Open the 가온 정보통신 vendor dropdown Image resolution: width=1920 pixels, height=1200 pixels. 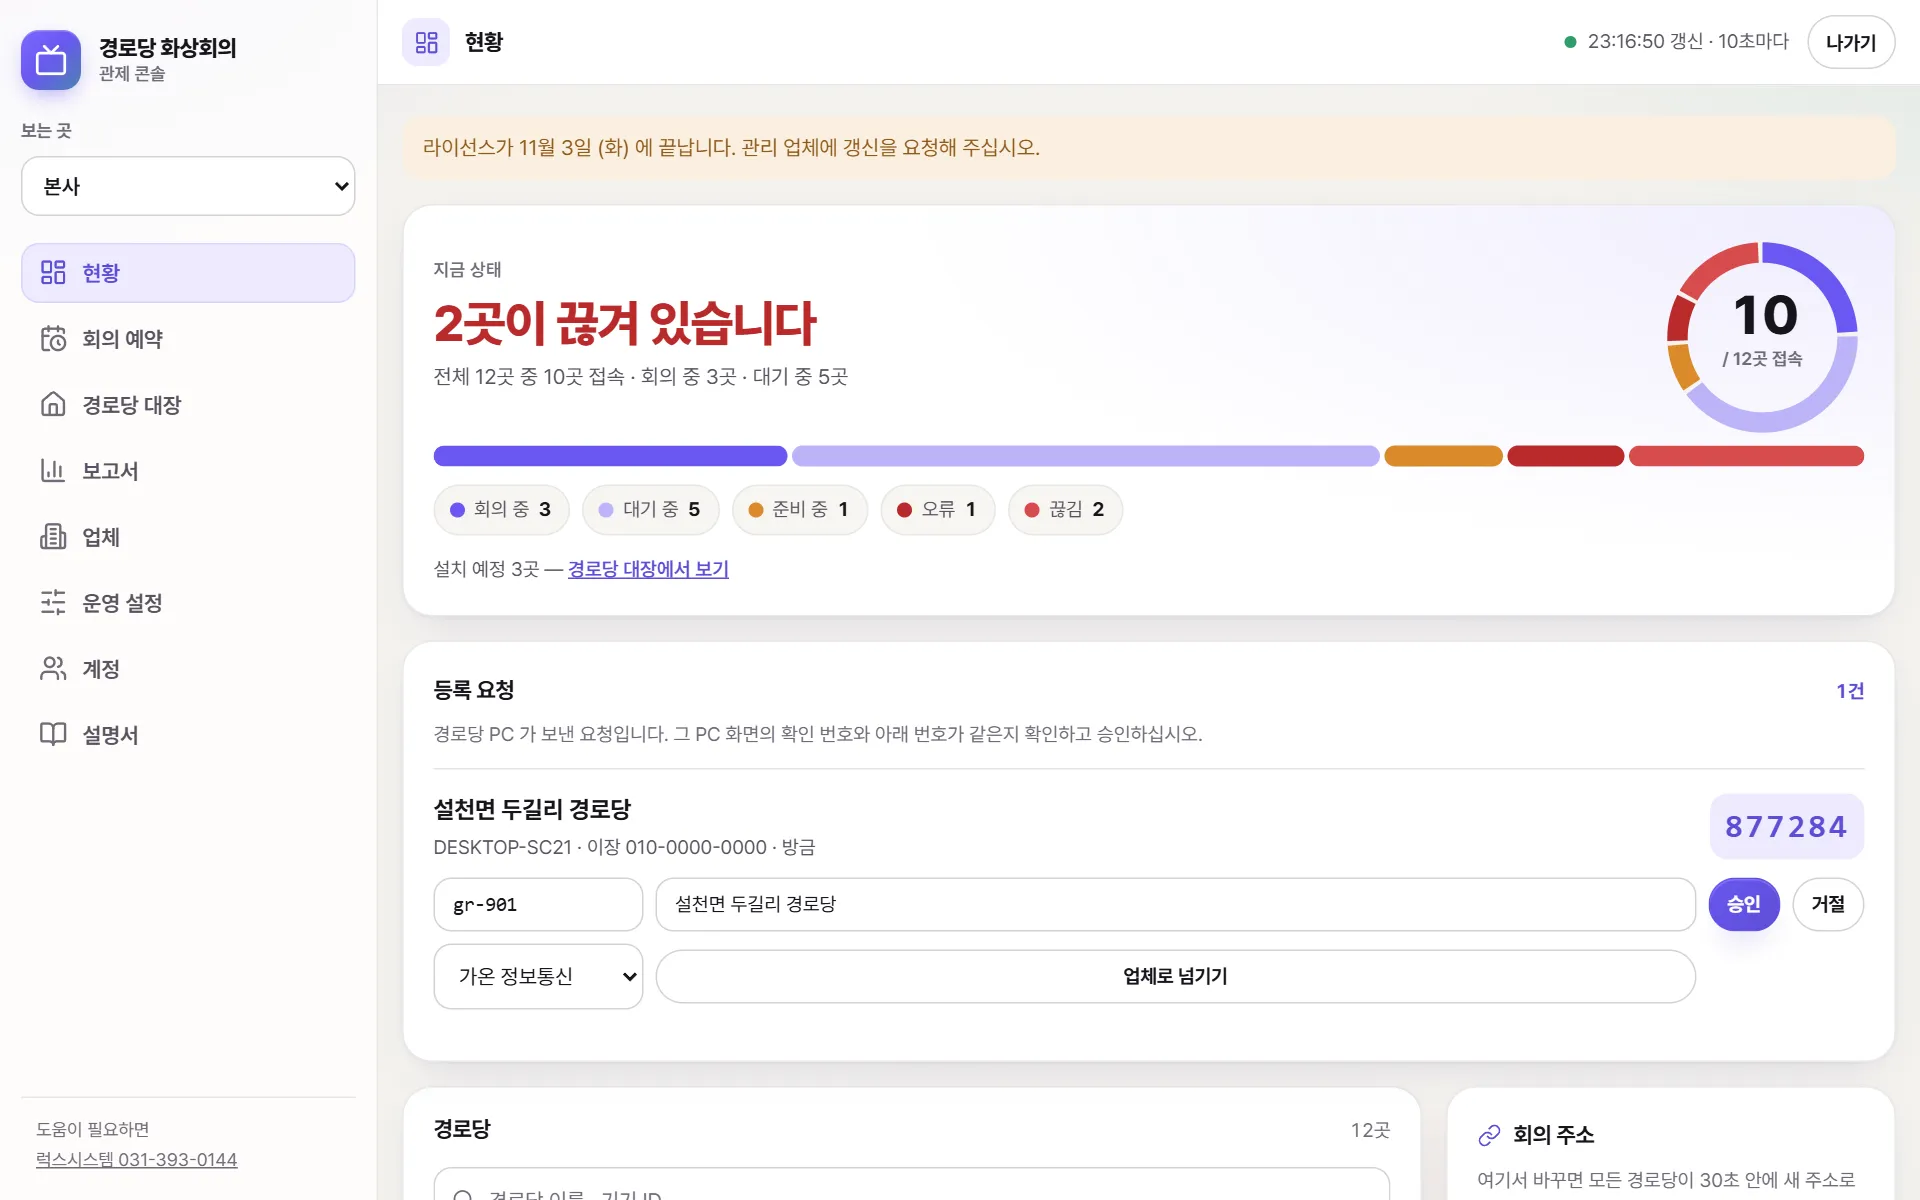(x=538, y=976)
